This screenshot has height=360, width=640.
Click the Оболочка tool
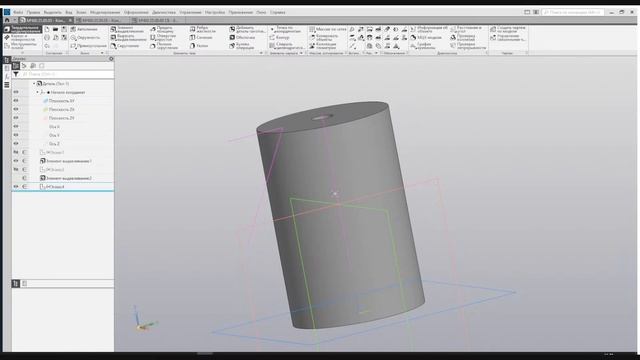(x=242, y=38)
